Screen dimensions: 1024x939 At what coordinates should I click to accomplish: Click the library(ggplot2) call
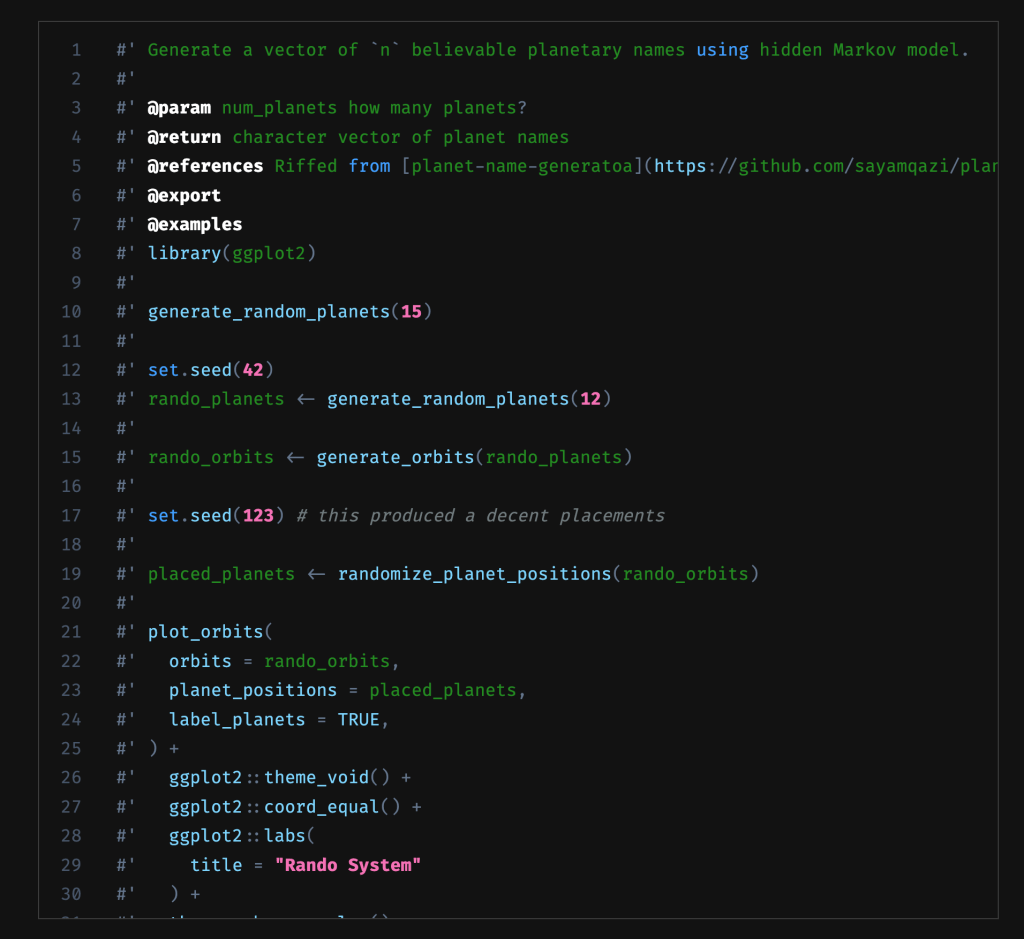[232, 253]
